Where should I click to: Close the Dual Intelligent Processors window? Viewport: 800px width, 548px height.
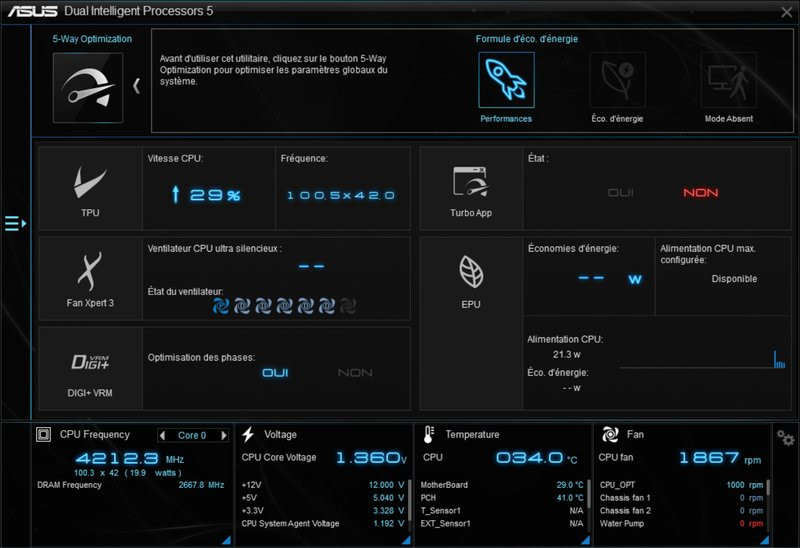pyautogui.click(x=786, y=12)
